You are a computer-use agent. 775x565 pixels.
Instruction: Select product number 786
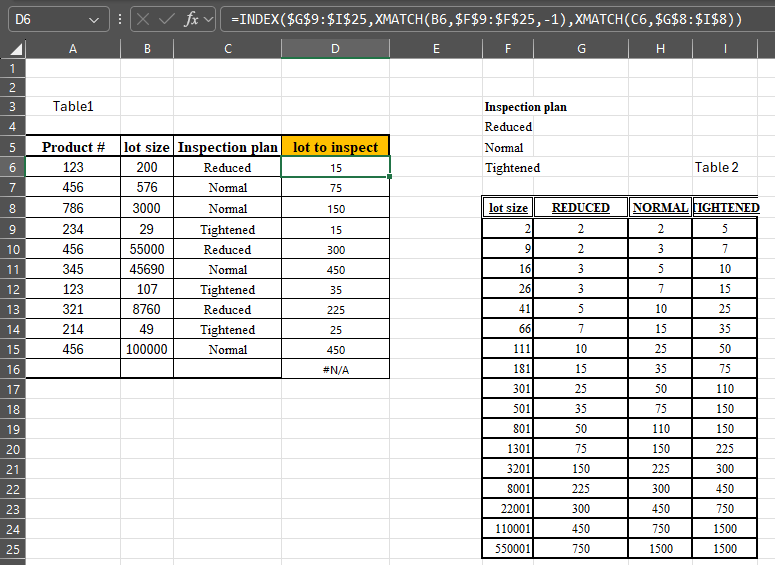tap(73, 208)
